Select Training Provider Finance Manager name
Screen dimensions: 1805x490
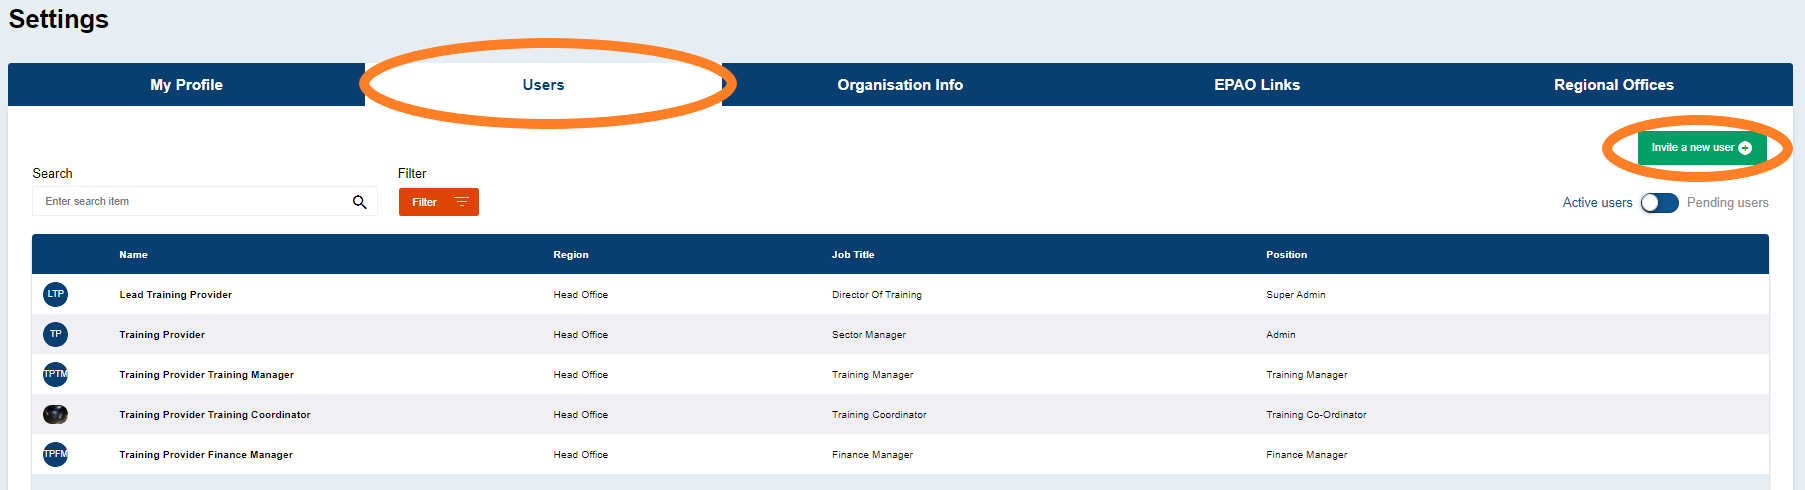pos(206,455)
